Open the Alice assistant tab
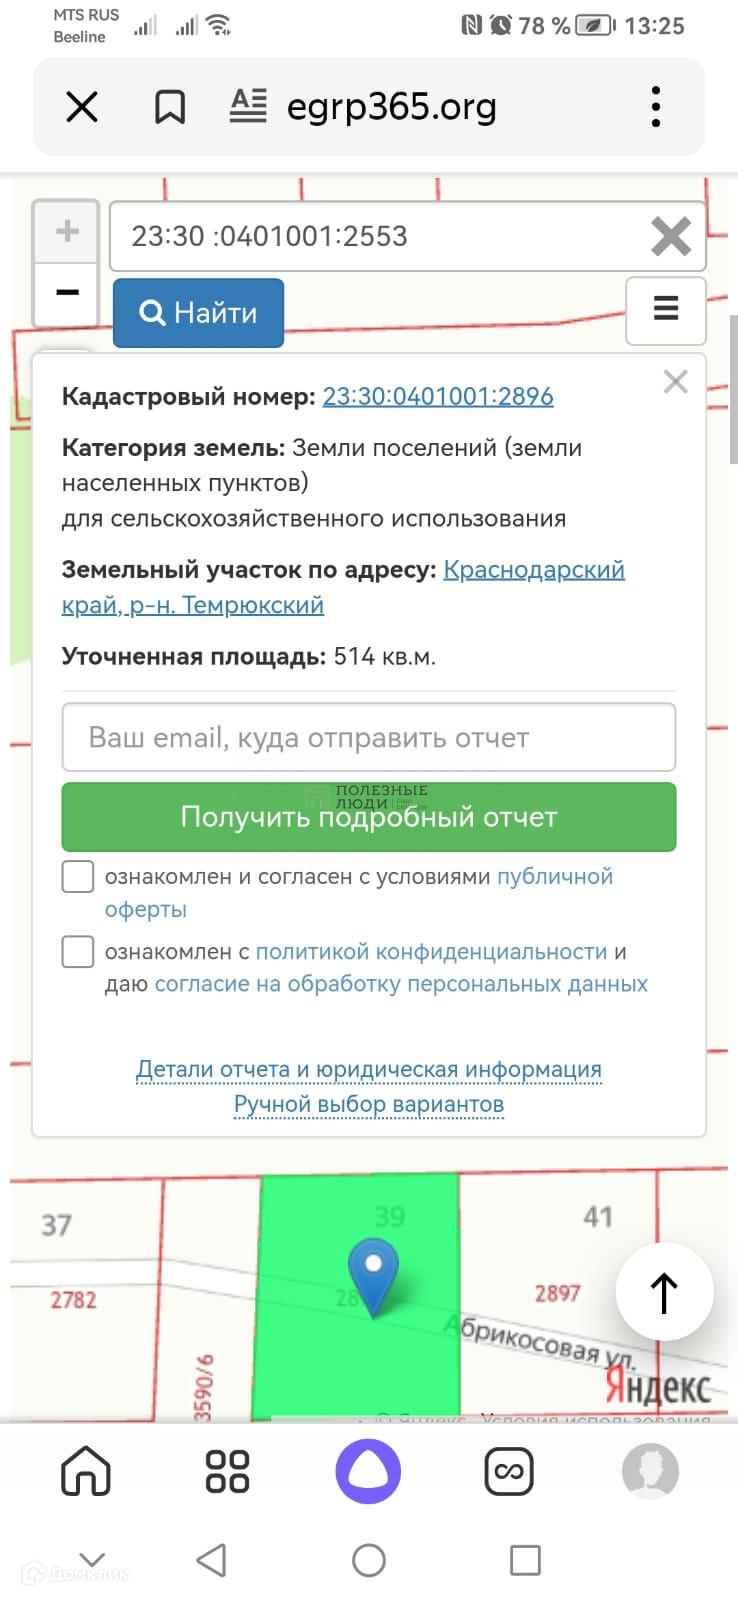The image size is (738, 1600). (368, 1471)
